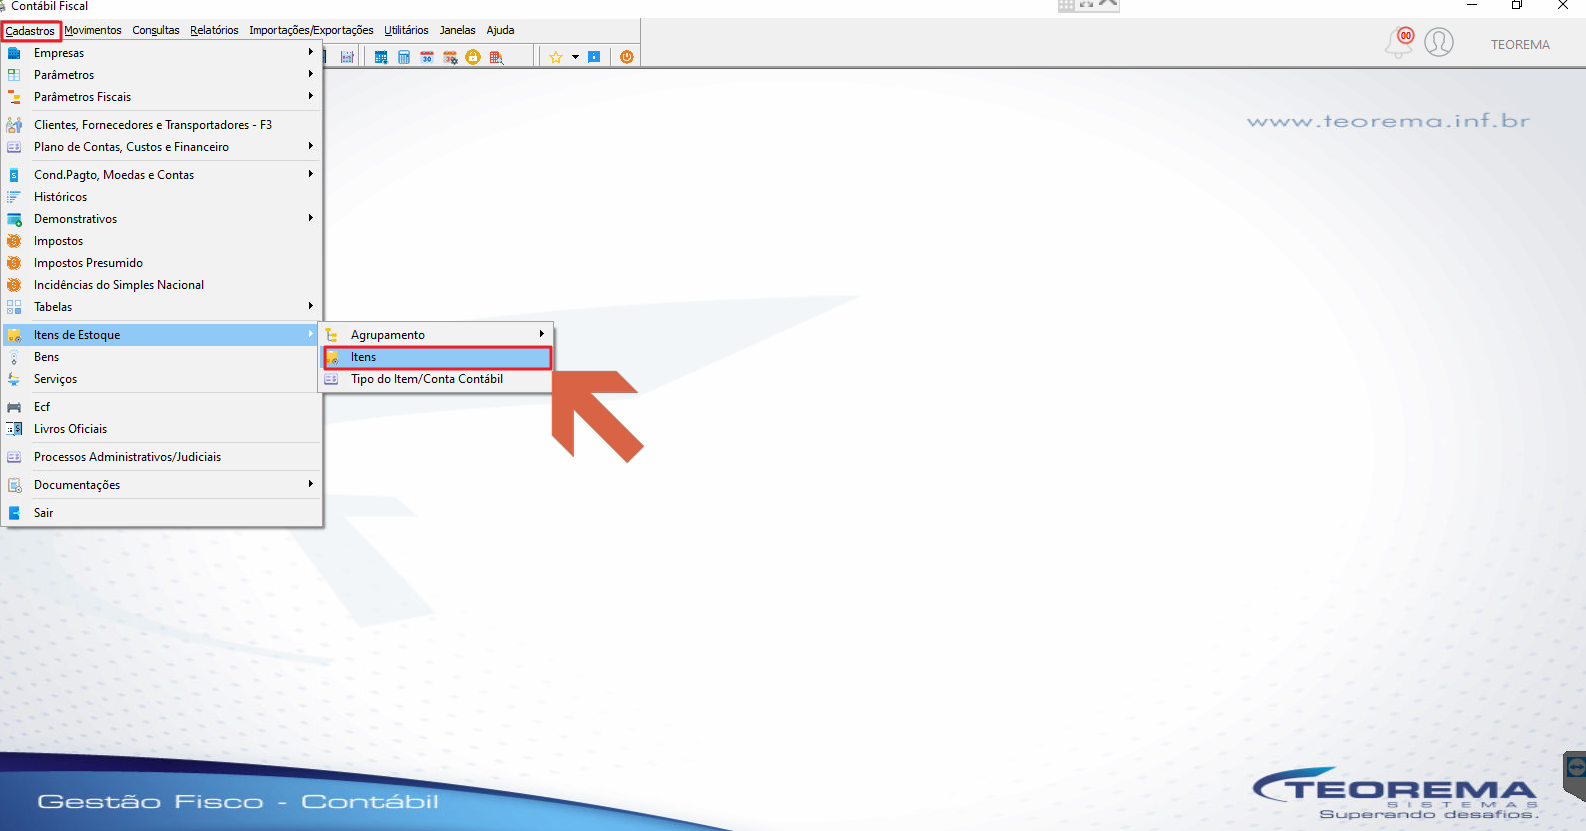Open the notifications bell icon
The image size is (1586, 831).
coord(1399,43)
